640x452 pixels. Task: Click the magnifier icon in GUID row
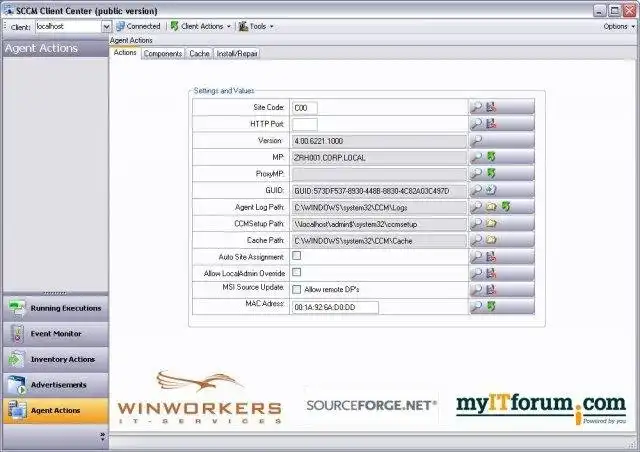tap(476, 190)
